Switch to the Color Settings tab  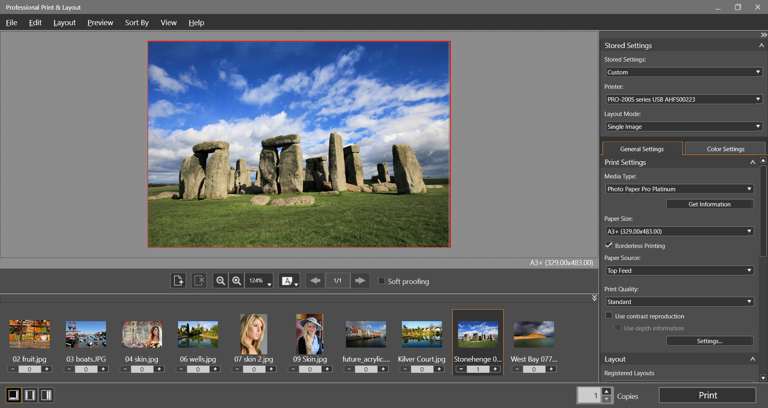click(725, 149)
